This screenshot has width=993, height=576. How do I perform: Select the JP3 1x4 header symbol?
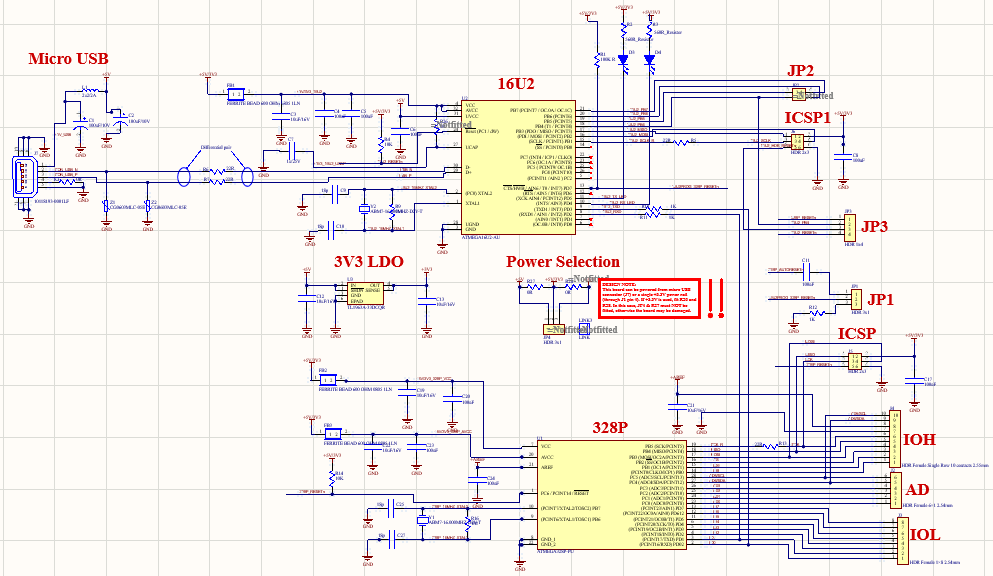pos(849,225)
